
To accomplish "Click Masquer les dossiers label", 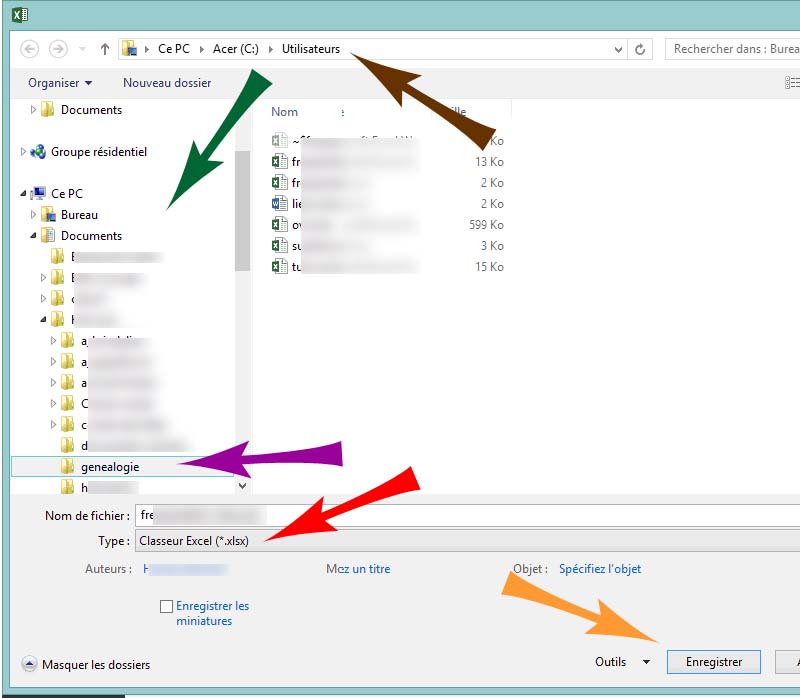I will pos(96,664).
